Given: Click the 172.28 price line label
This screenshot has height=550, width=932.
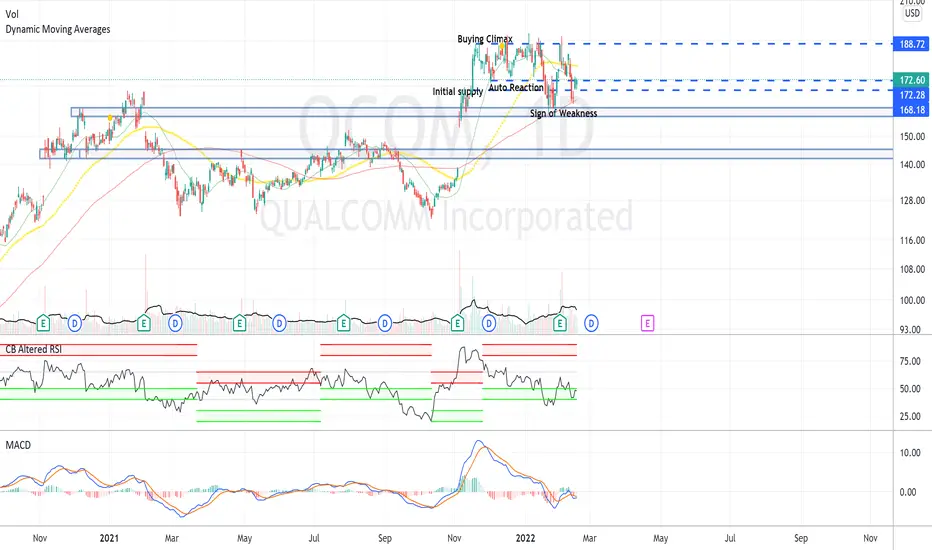Looking at the screenshot, I should (x=911, y=95).
